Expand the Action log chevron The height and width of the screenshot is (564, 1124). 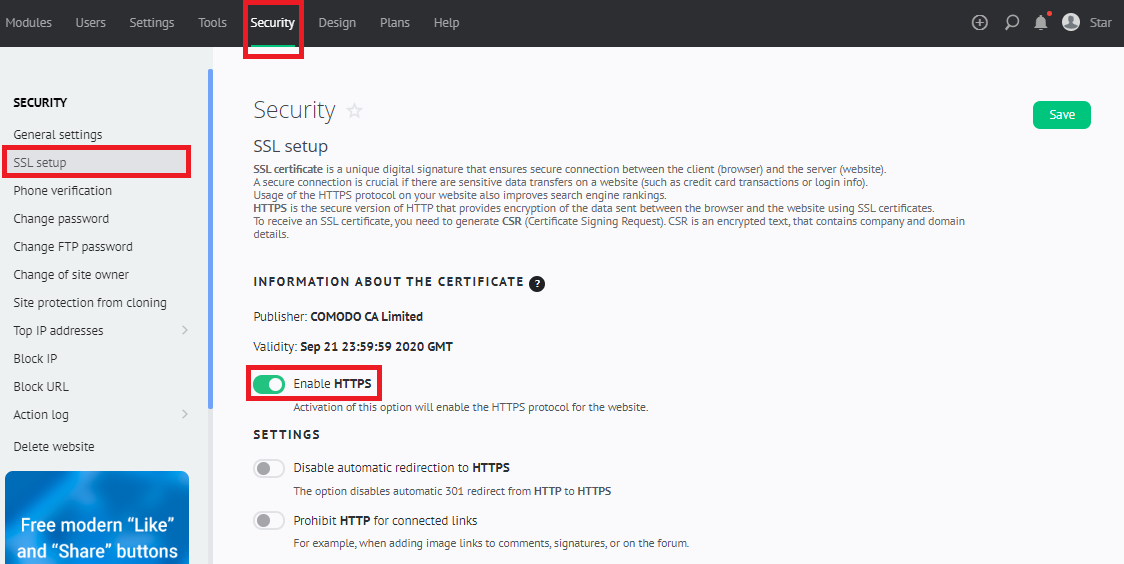185,414
